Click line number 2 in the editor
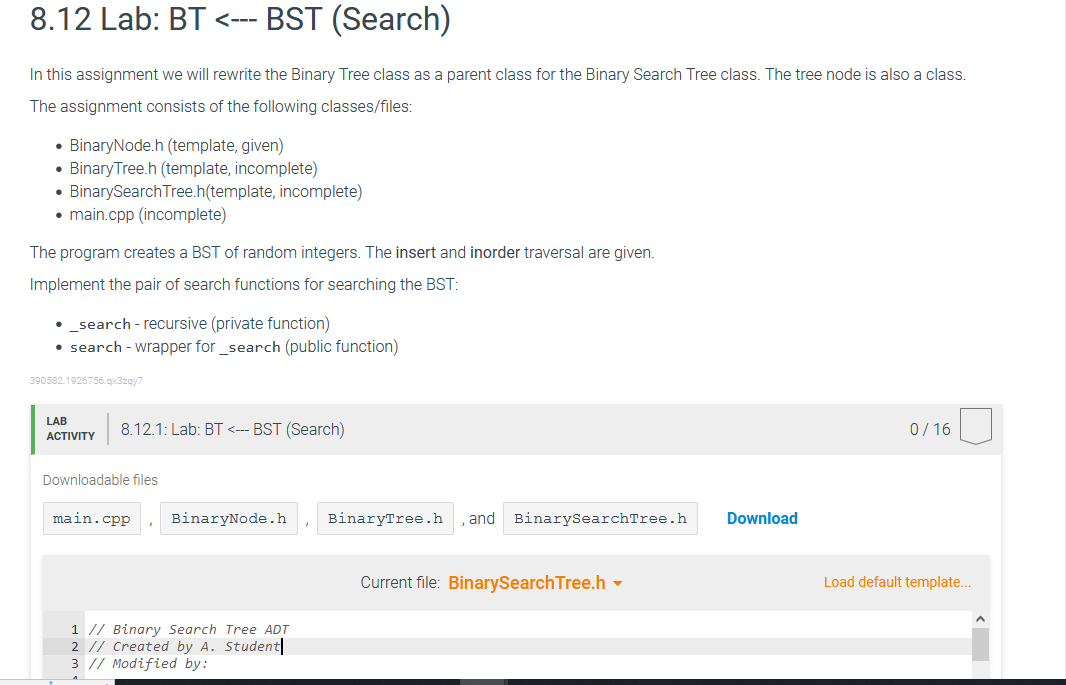Viewport: 1066px width, 685px height. (x=73, y=646)
